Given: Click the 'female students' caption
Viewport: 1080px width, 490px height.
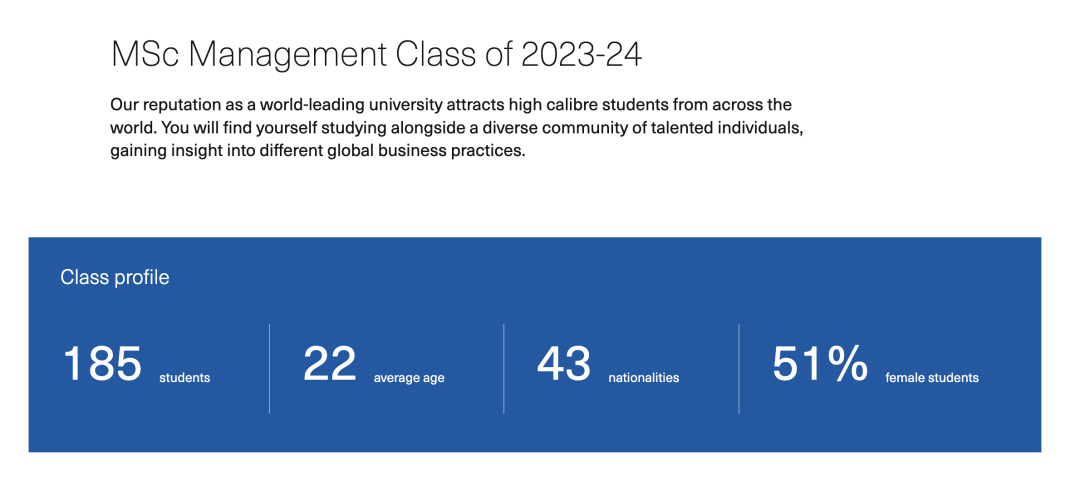Looking at the screenshot, I should coord(932,378).
